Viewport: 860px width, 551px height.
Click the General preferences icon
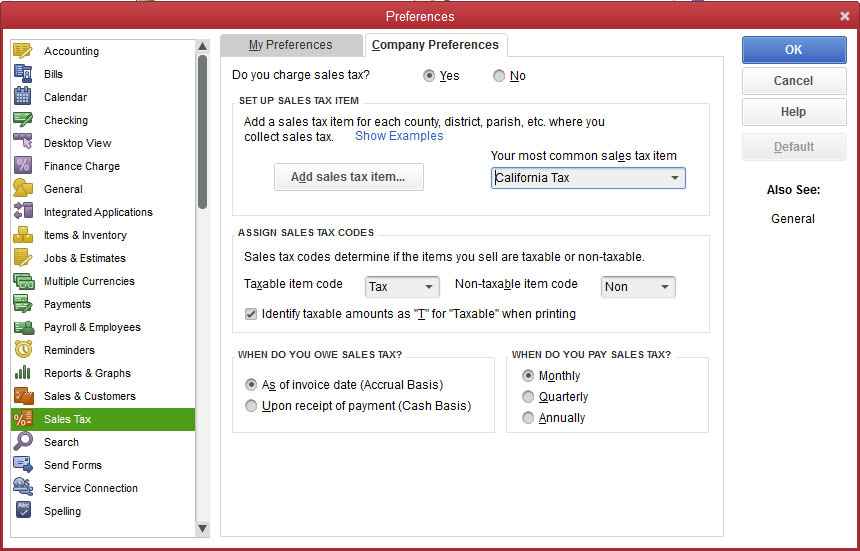pyautogui.click(x=23, y=189)
